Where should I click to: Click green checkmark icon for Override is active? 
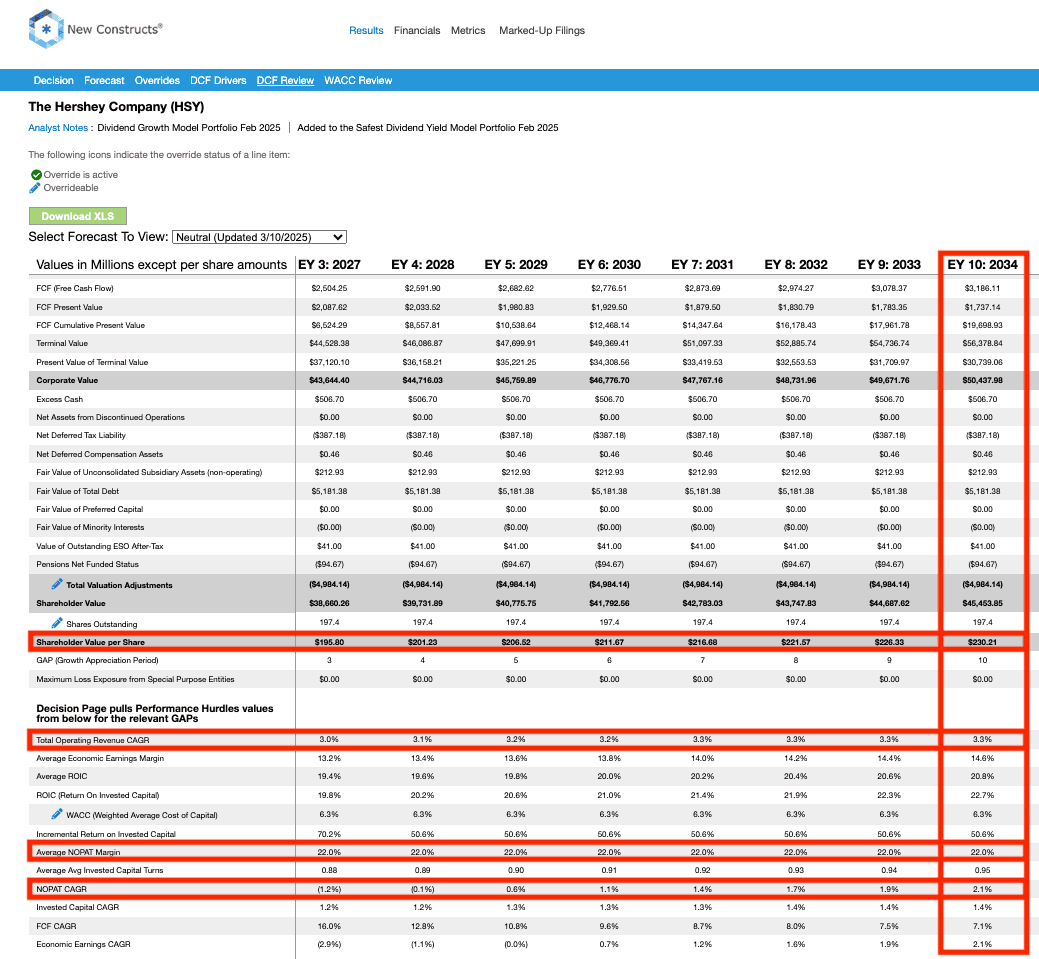point(36,175)
